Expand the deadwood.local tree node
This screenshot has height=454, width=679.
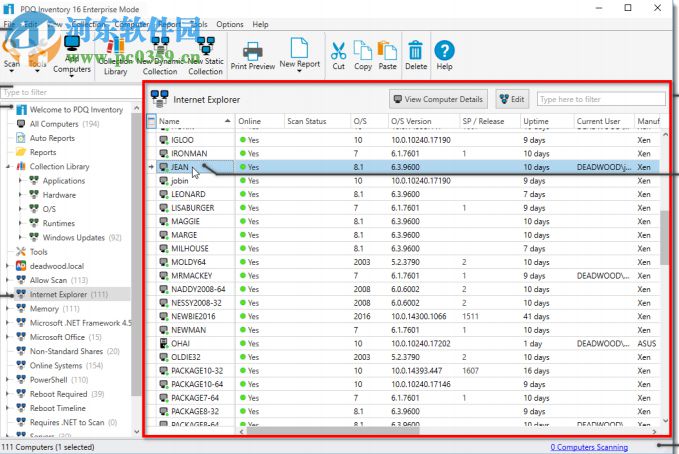(7, 266)
